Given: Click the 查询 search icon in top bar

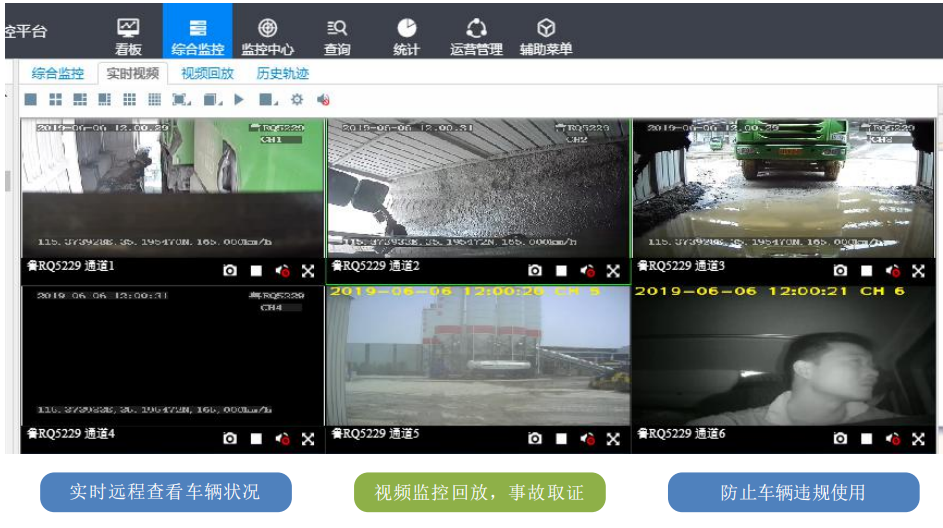Looking at the screenshot, I should [x=337, y=36].
